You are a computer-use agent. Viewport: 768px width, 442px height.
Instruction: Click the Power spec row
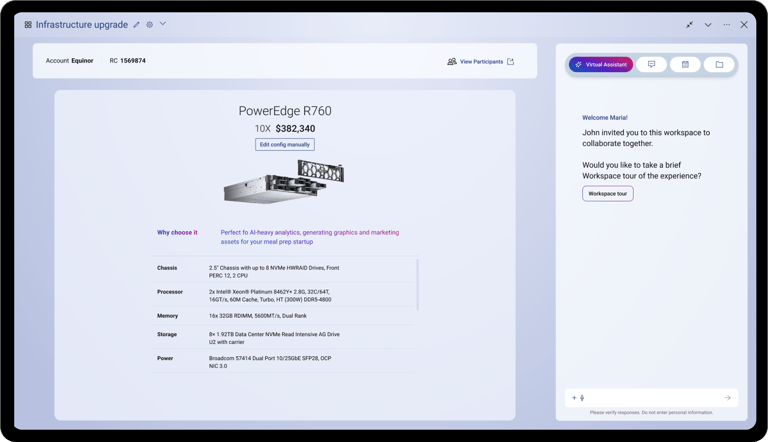coord(283,362)
